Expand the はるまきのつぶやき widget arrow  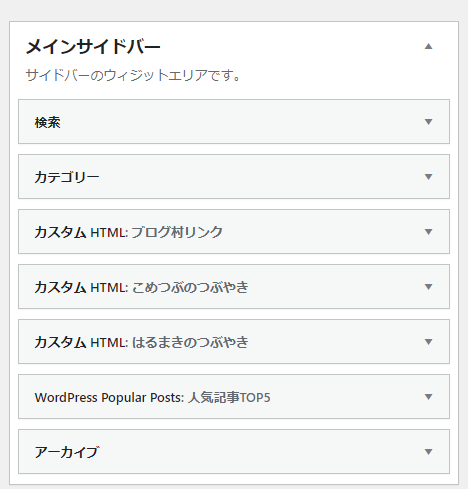pos(428,342)
